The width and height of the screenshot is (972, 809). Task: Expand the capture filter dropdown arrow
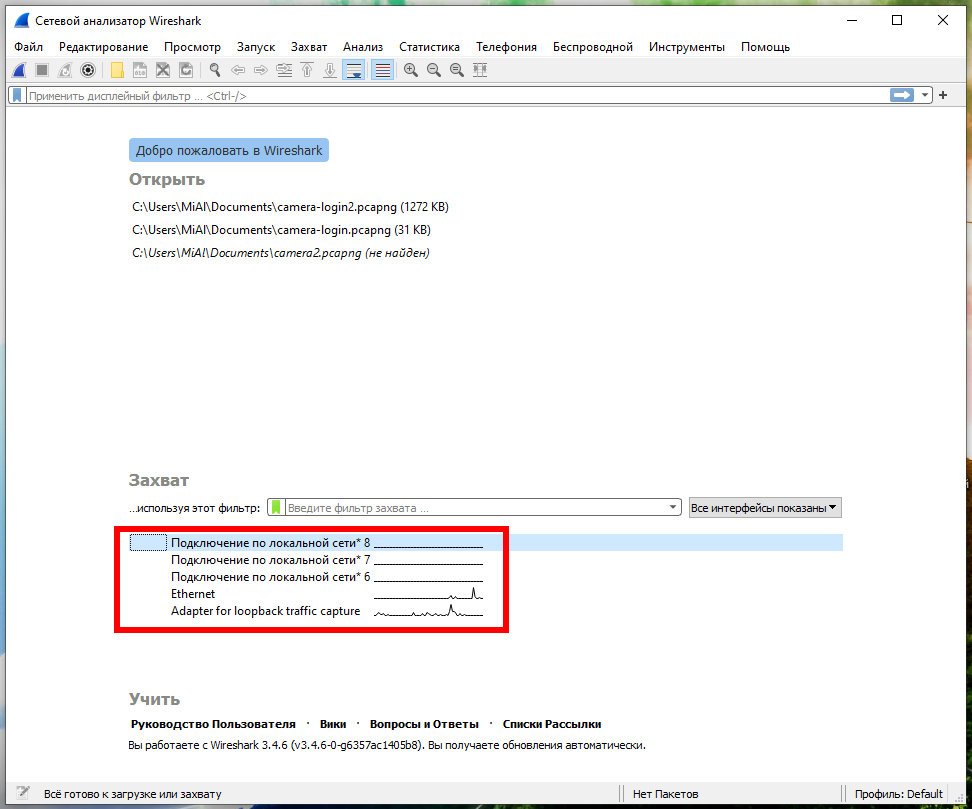coord(673,507)
